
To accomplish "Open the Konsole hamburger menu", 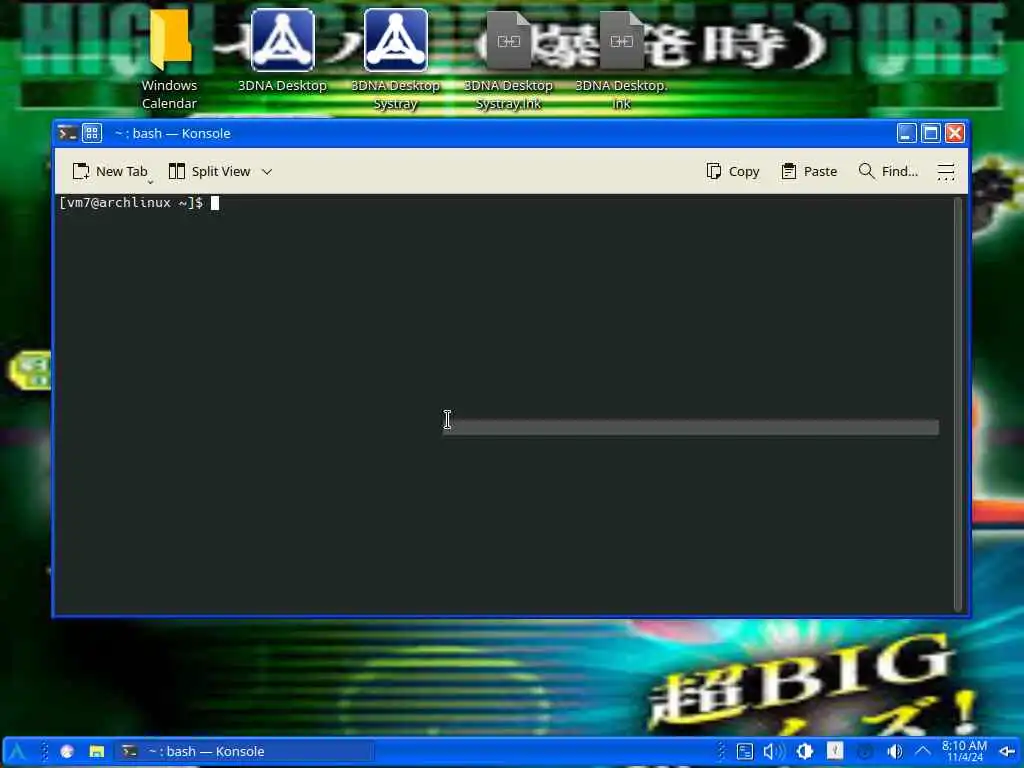I will pos(946,172).
